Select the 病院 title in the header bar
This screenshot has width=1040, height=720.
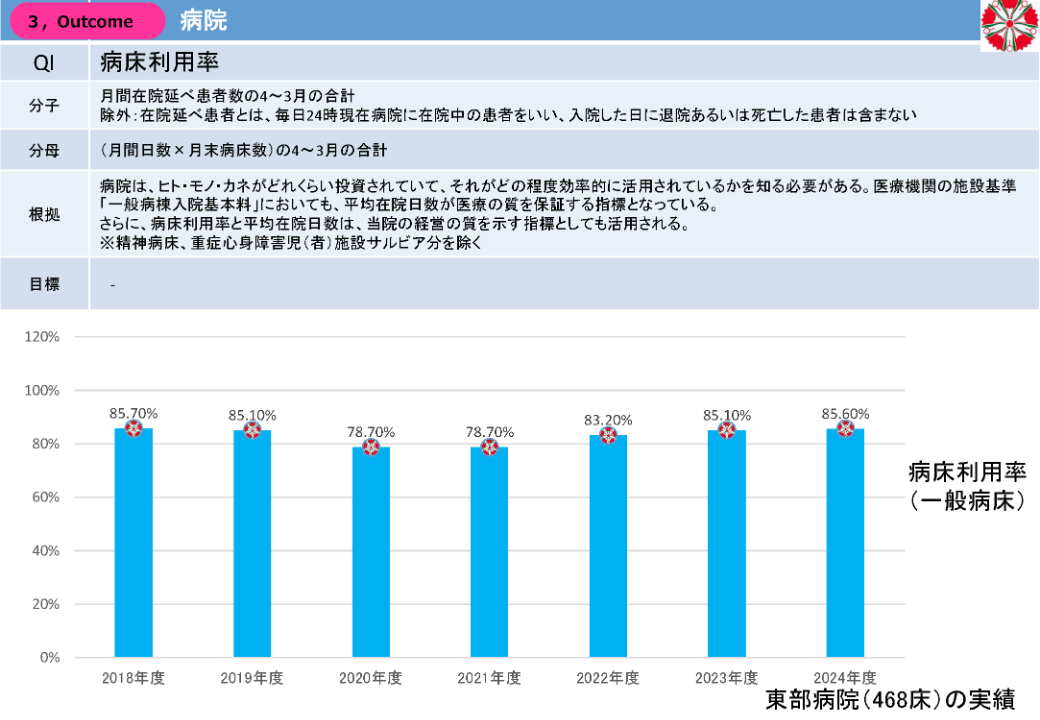click(204, 21)
